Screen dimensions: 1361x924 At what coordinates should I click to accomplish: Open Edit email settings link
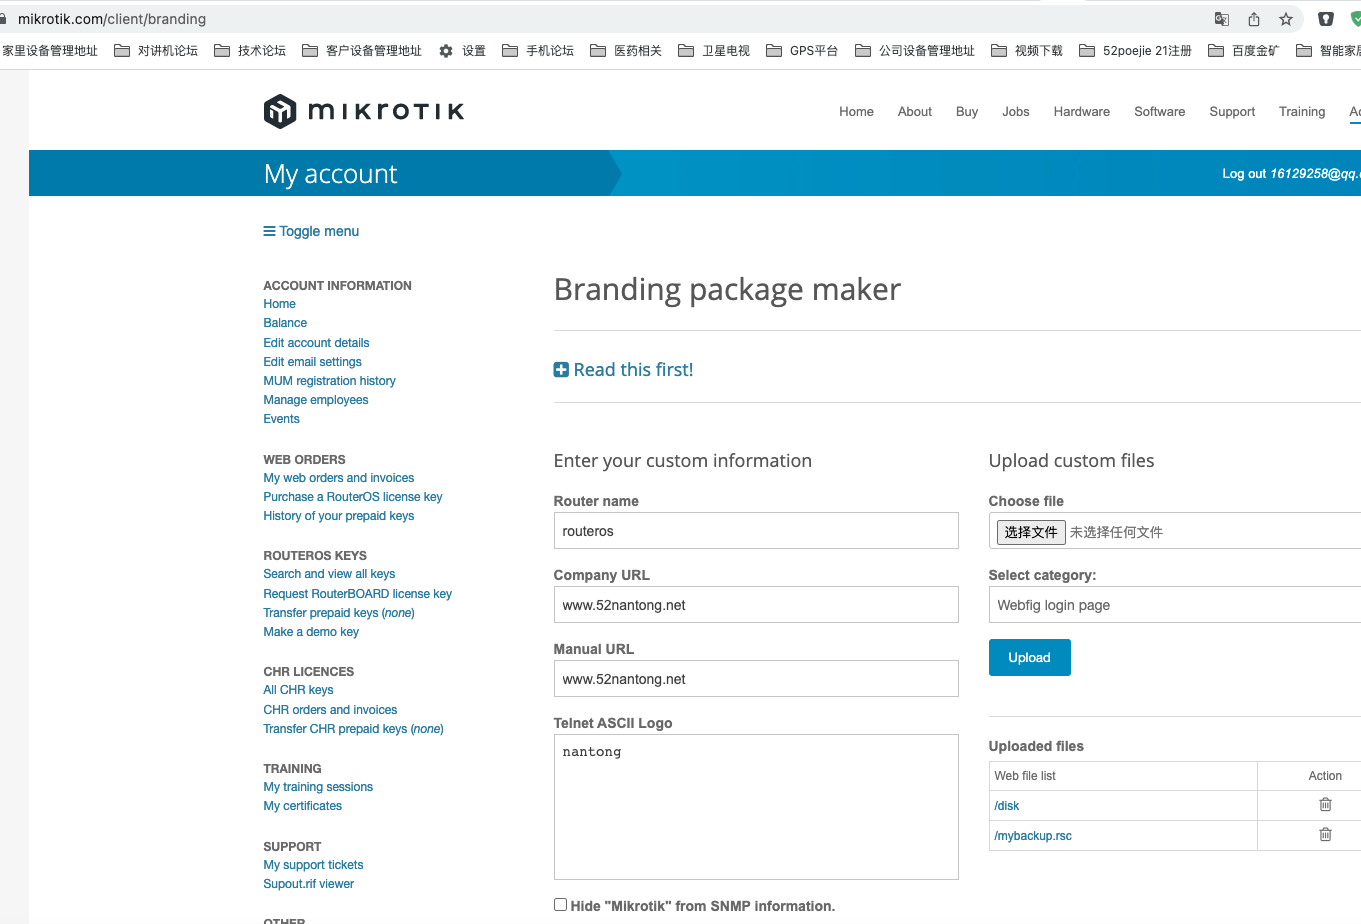[312, 362]
